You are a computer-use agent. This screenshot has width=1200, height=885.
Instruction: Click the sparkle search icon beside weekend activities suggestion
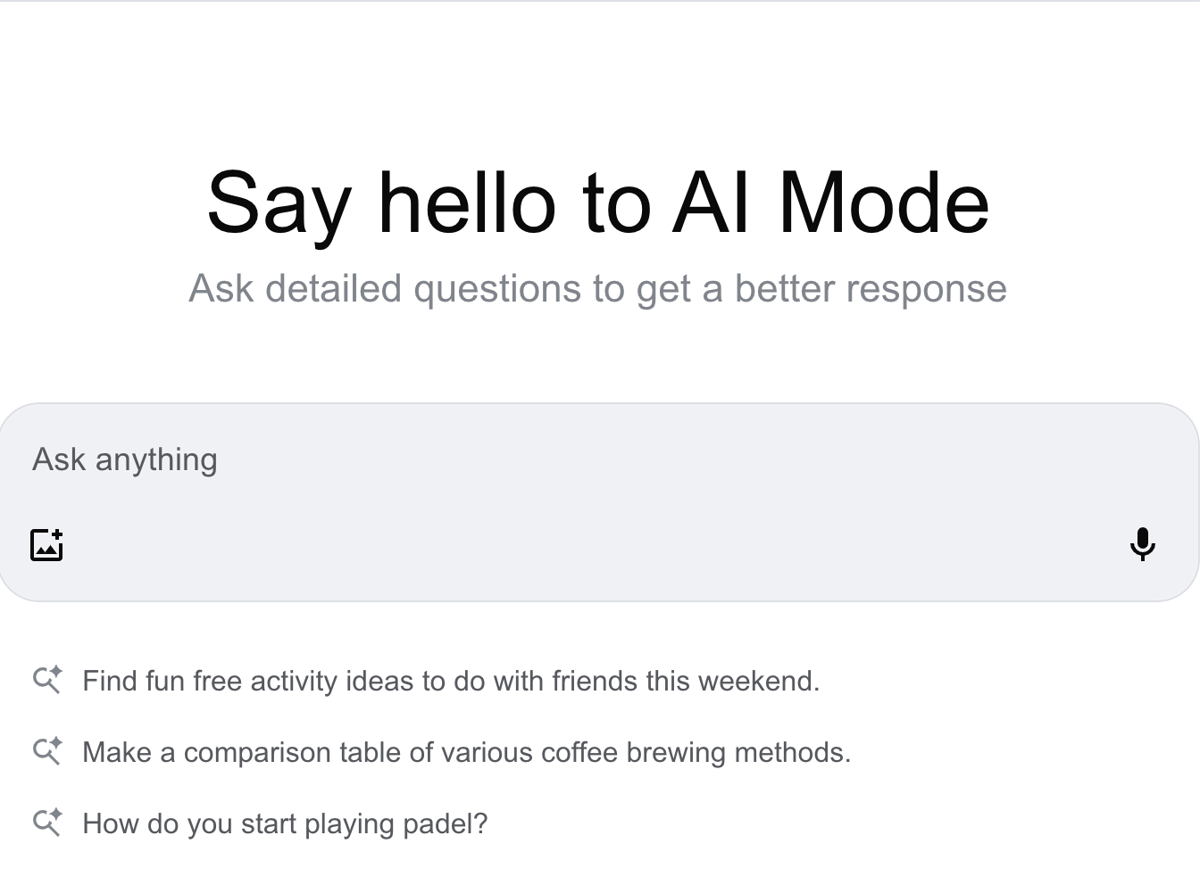point(48,681)
